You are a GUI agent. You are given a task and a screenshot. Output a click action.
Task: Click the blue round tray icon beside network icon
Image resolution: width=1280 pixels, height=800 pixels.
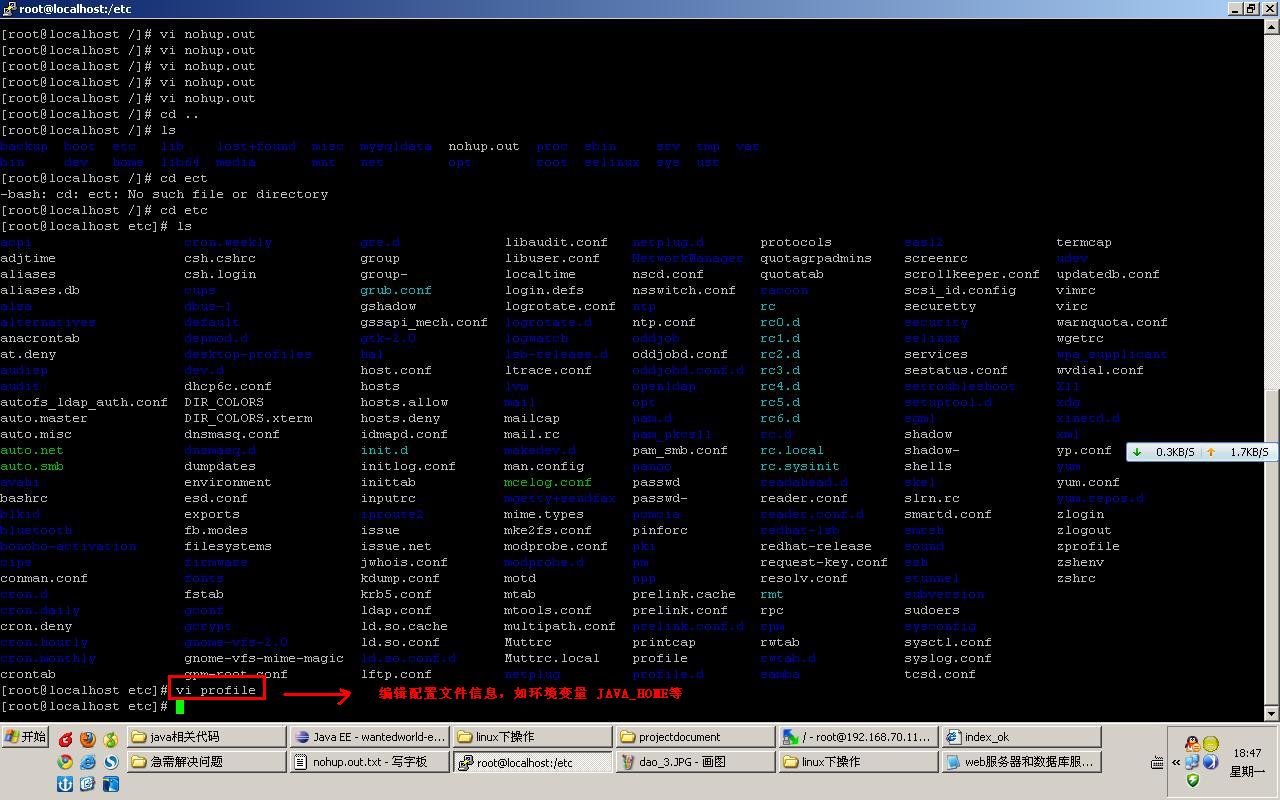[1210, 762]
